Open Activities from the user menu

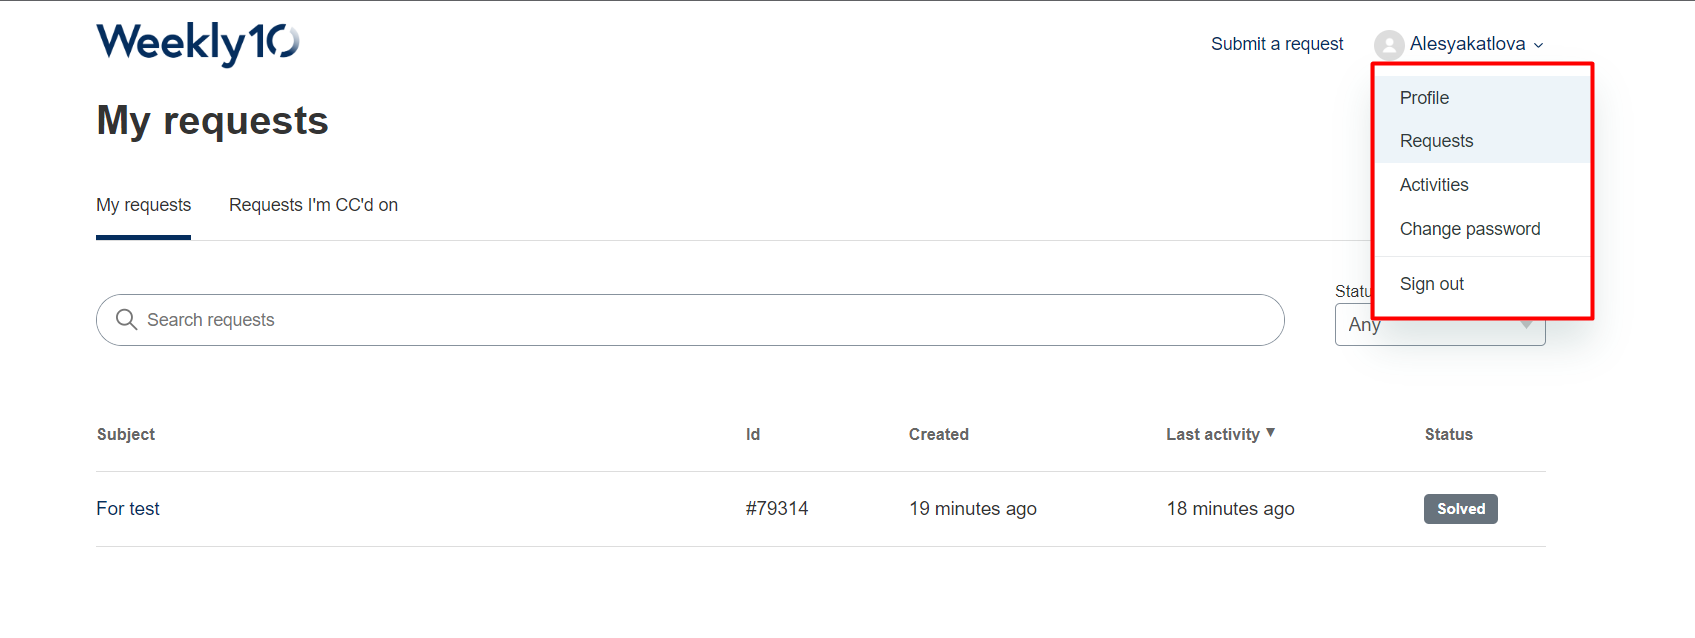click(1434, 185)
